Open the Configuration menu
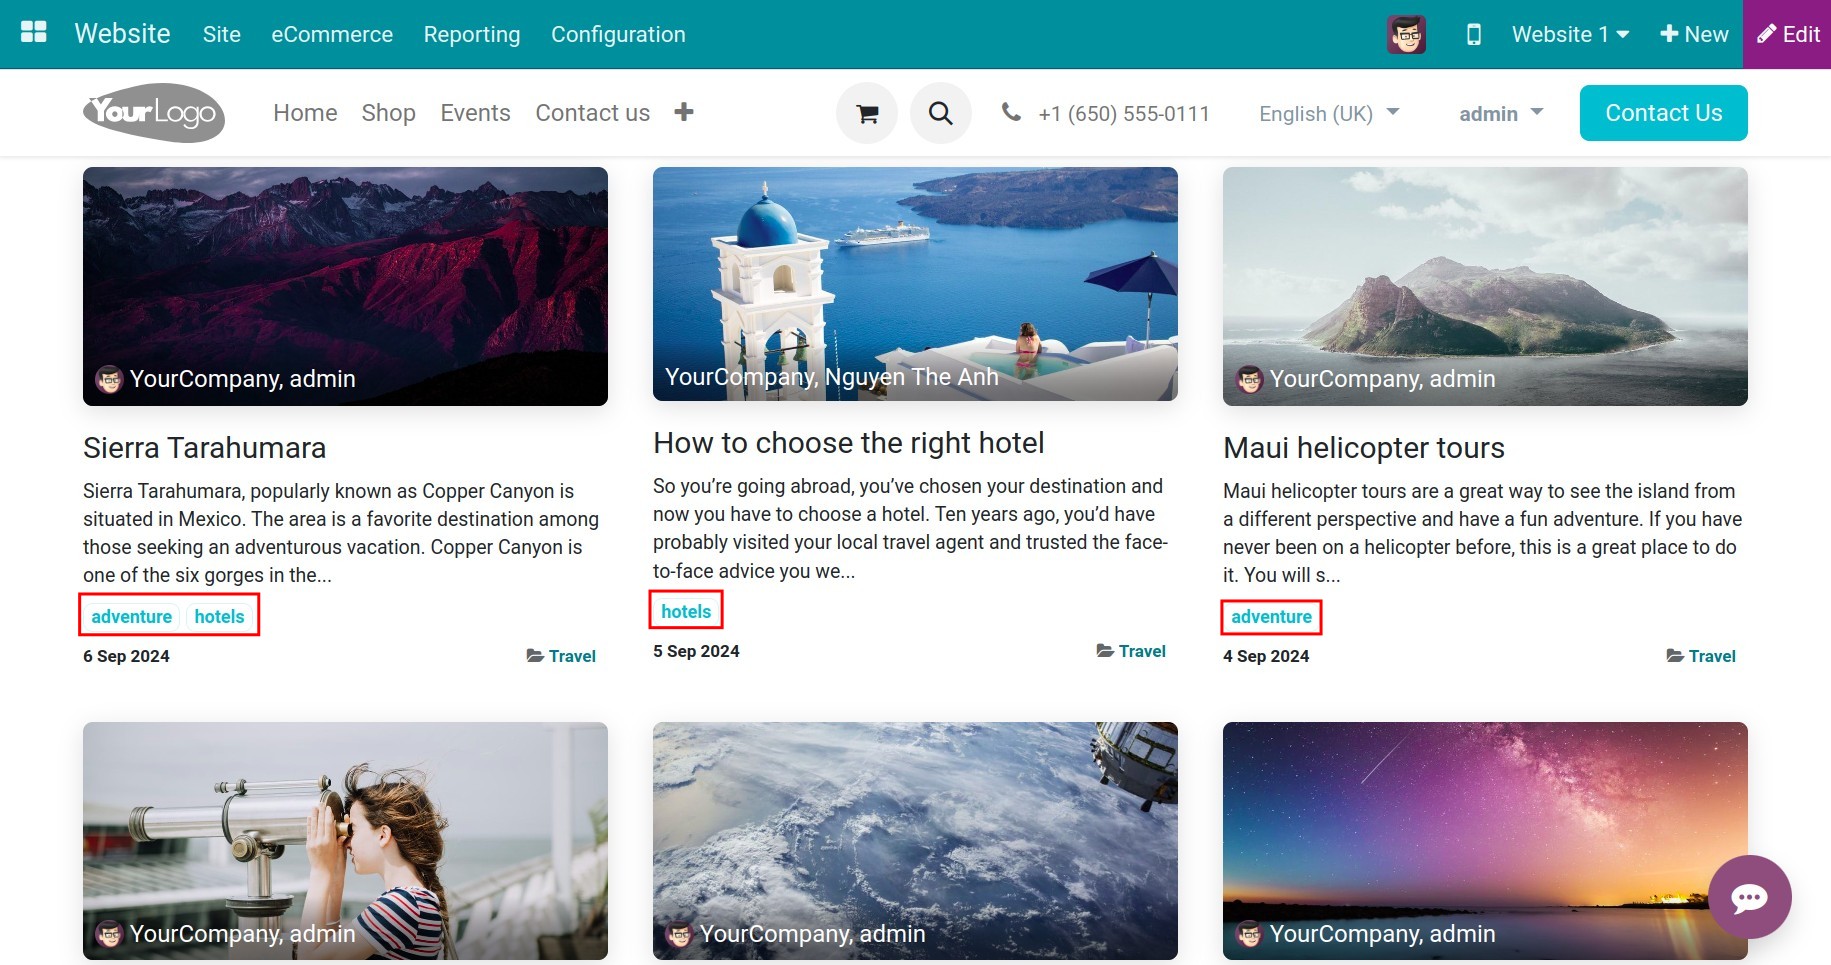This screenshot has width=1831, height=965. pyautogui.click(x=617, y=33)
